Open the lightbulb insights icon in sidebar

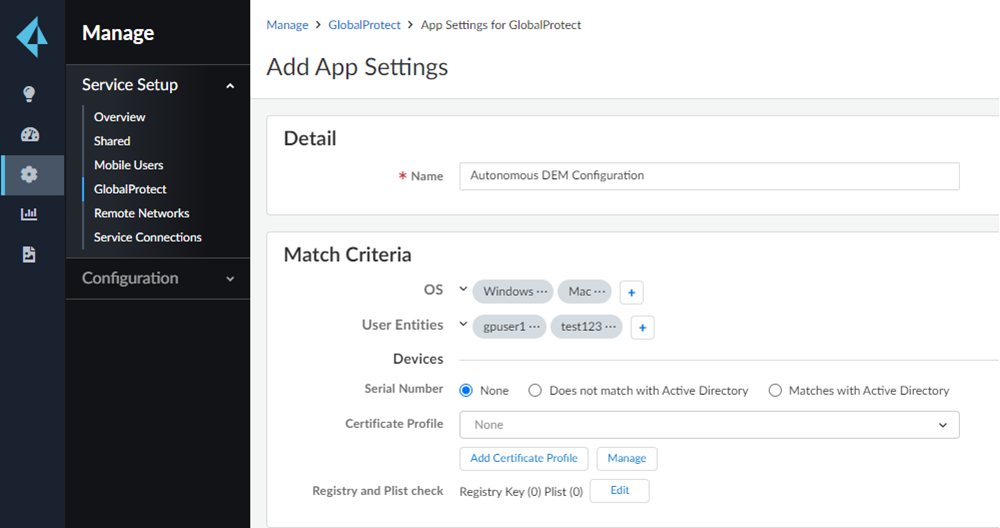[29, 94]
